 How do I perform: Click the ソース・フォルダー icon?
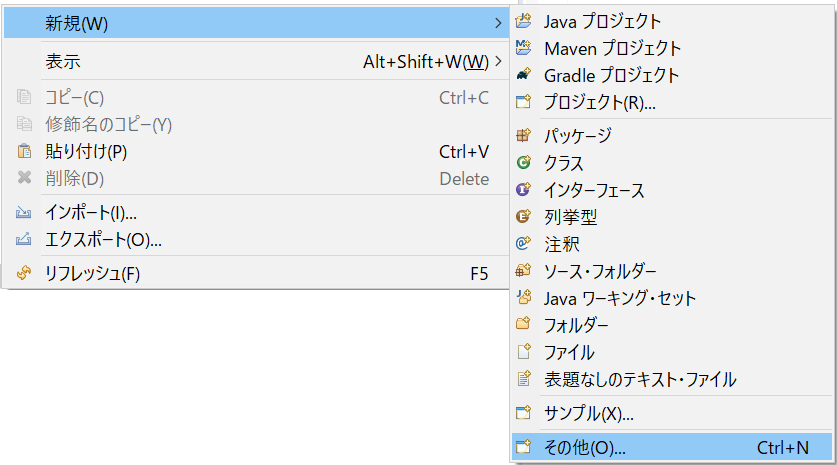(524, 271)
